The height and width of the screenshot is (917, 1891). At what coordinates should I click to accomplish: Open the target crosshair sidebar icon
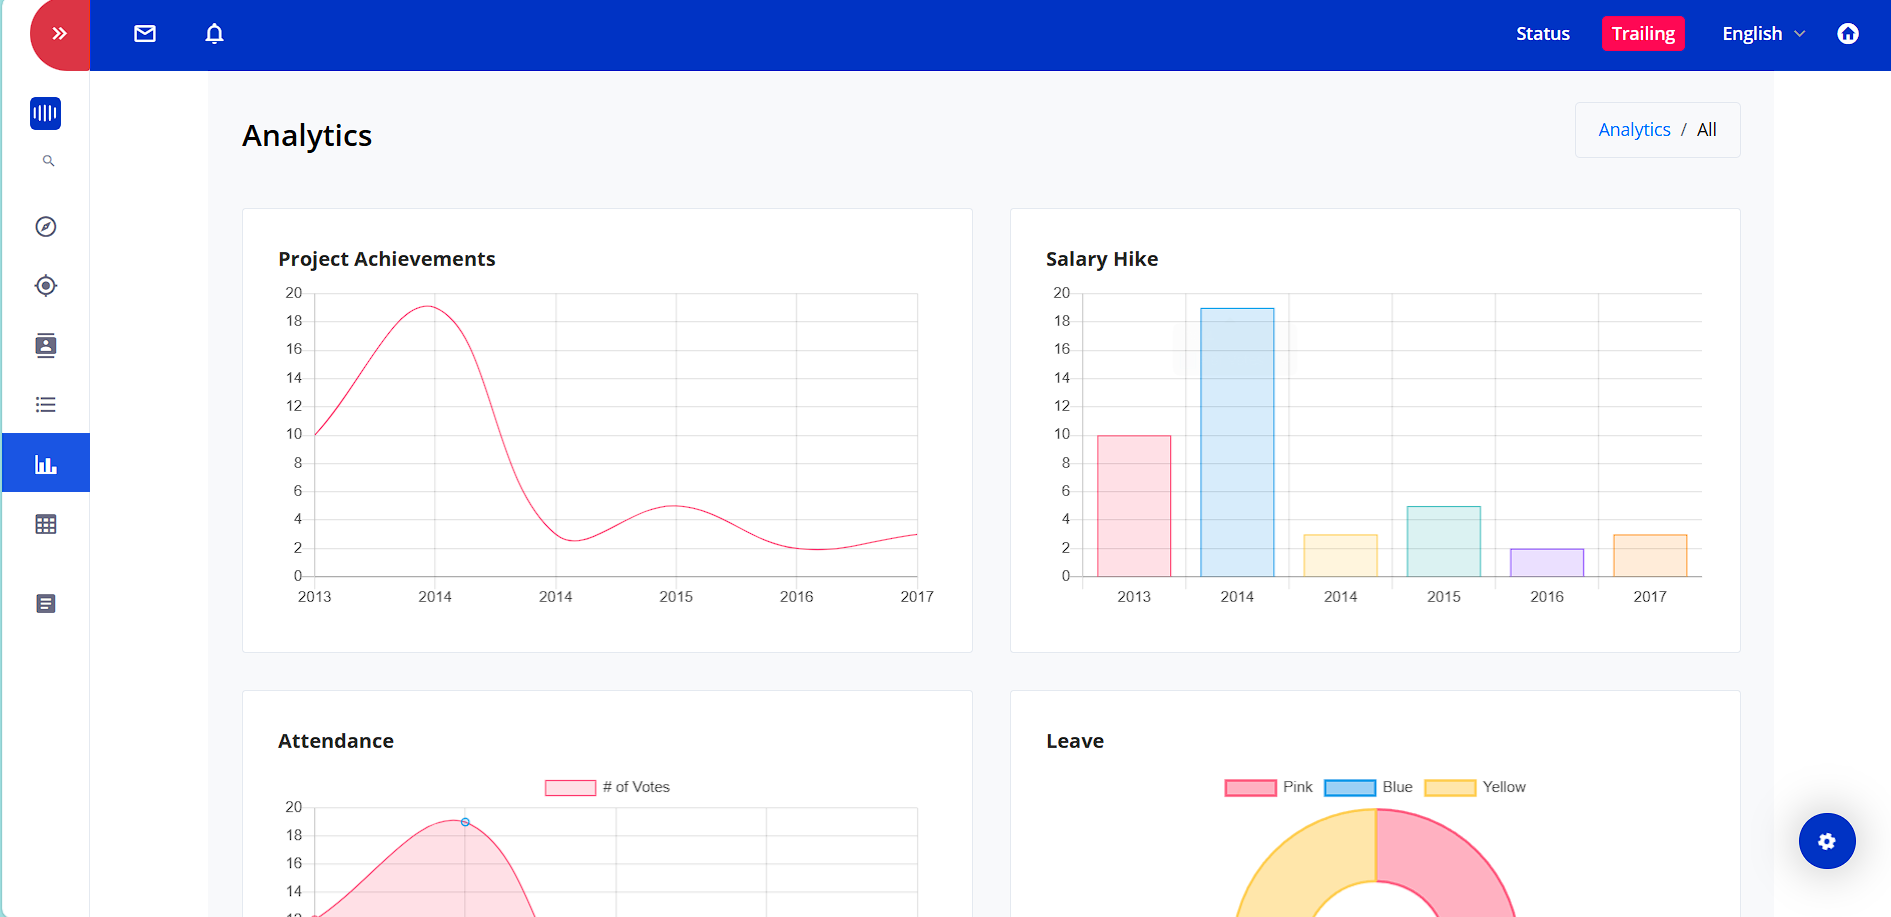click(x=46, y=286)
